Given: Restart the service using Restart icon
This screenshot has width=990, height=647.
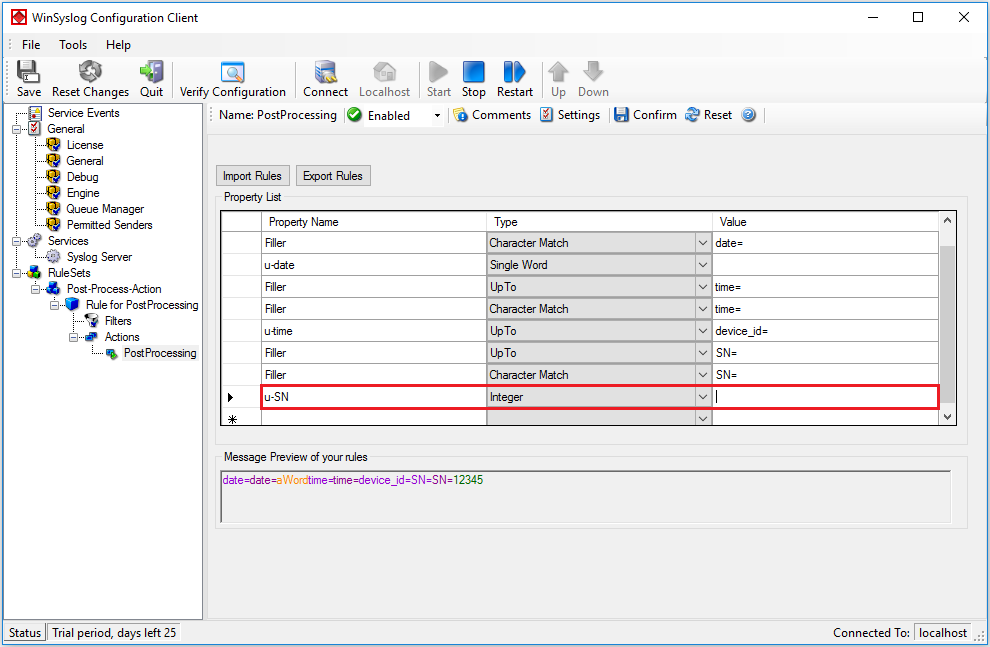Looking at the screenshot, I should coord(515,79).
